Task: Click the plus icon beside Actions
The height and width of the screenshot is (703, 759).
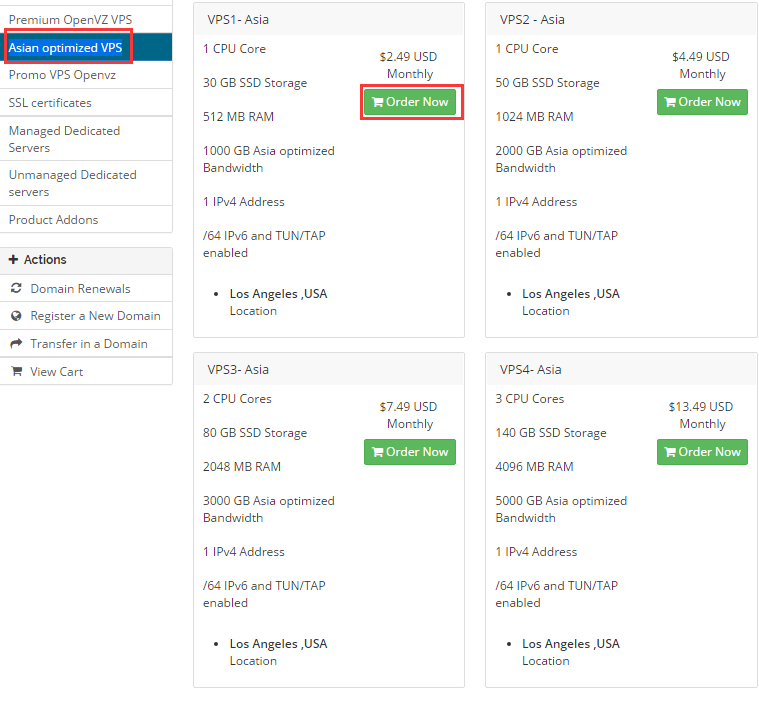Action: (14, 260)
